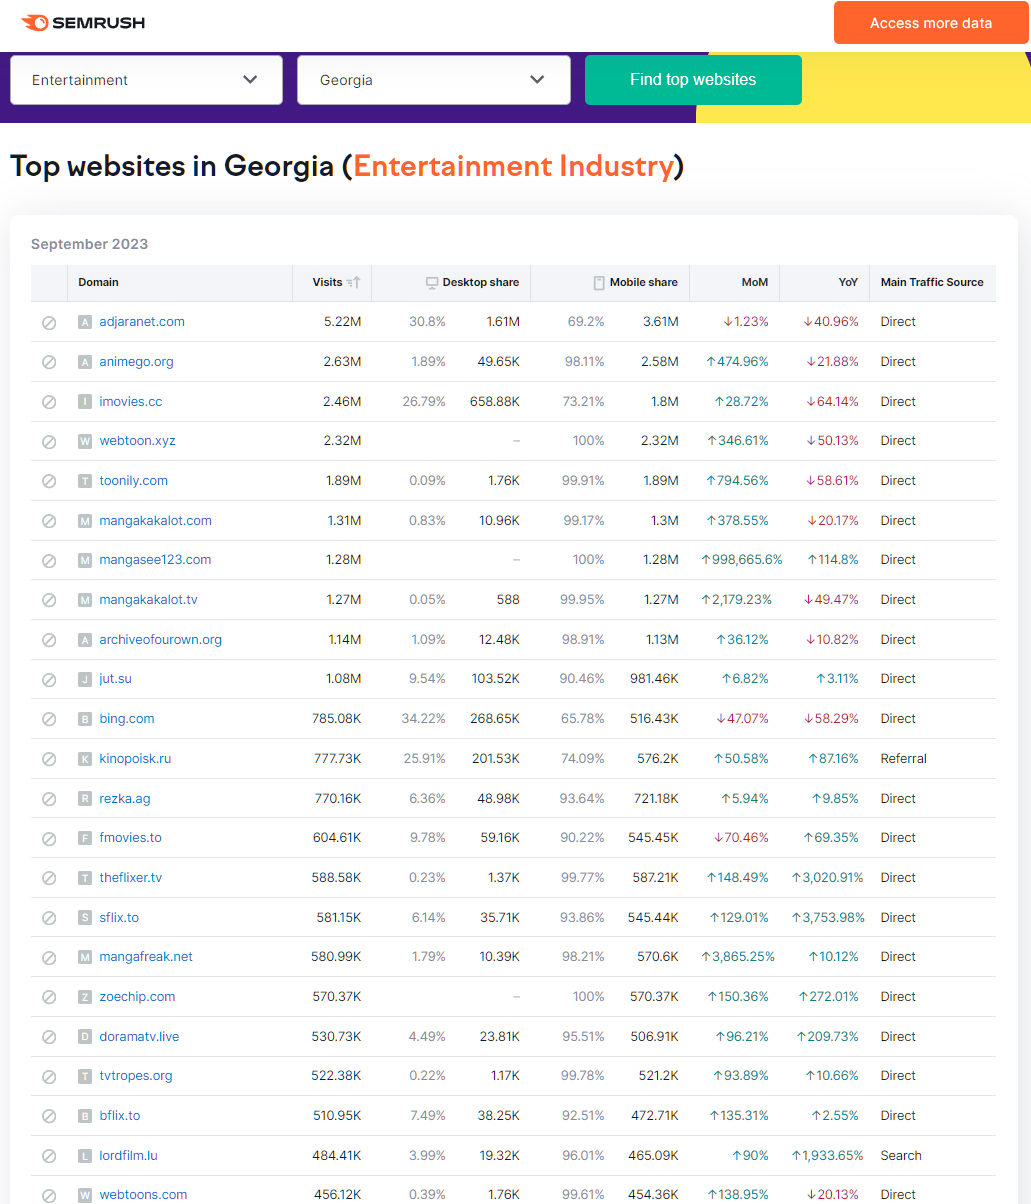Click the block icon for animego.org
The height and width of the screenshot is (1204, 1031).
tap(49, 362)
